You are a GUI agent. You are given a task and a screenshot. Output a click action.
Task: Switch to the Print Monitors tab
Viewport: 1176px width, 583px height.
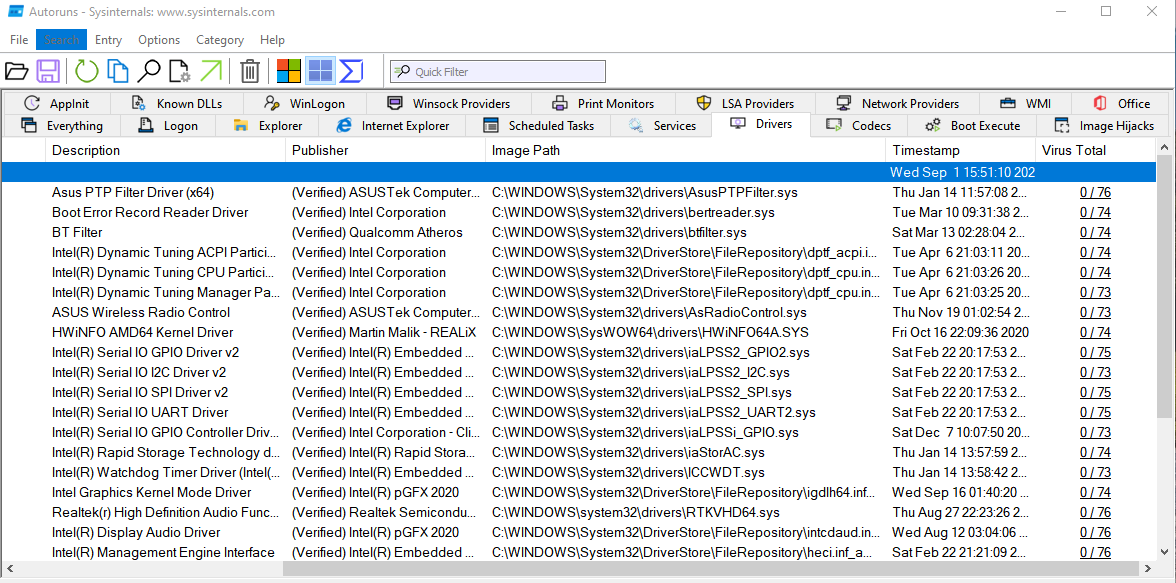[x=603, y=104]
